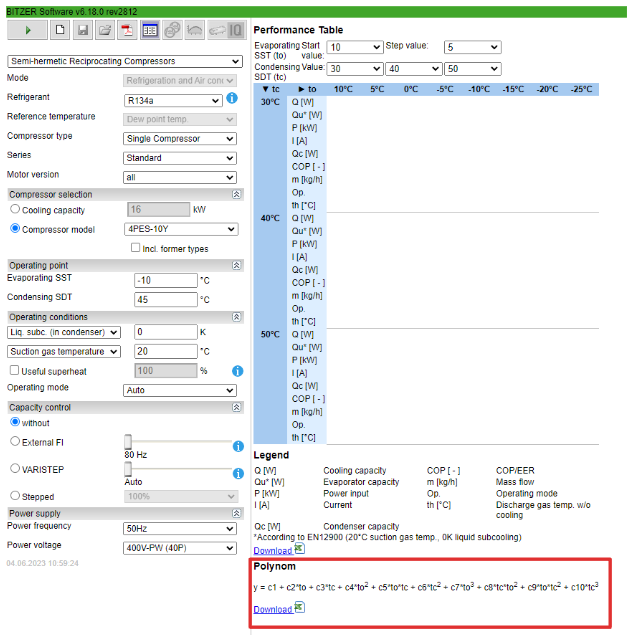Export to PDF with the Acrobat icon
This screenshot has height=635, width=637.
click(127, 30)
